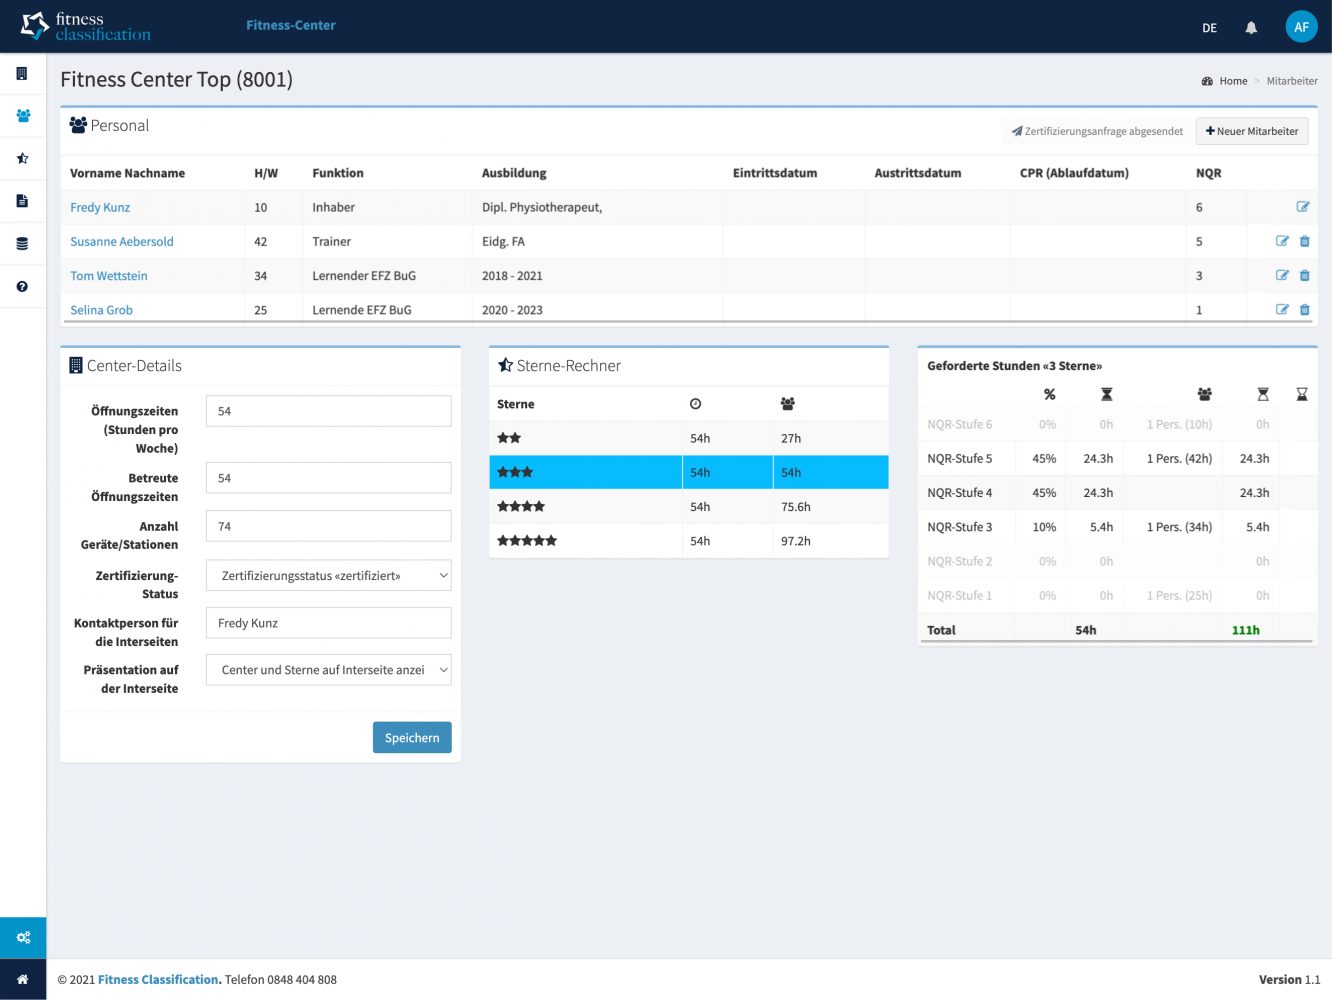Delete the Selina Grob employee row
This screenshot has height=1000, width=1332.
1305,310
